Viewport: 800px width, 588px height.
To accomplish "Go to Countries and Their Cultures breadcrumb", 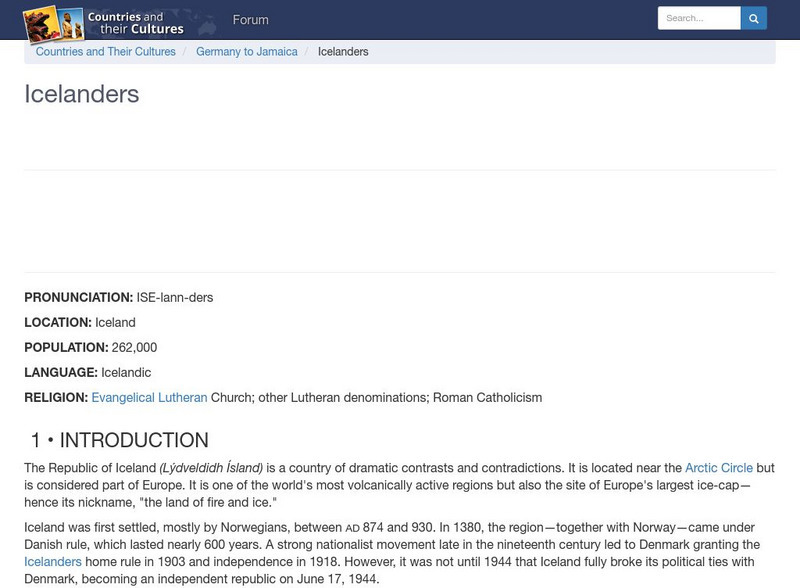I will click(x=106, y=52).
